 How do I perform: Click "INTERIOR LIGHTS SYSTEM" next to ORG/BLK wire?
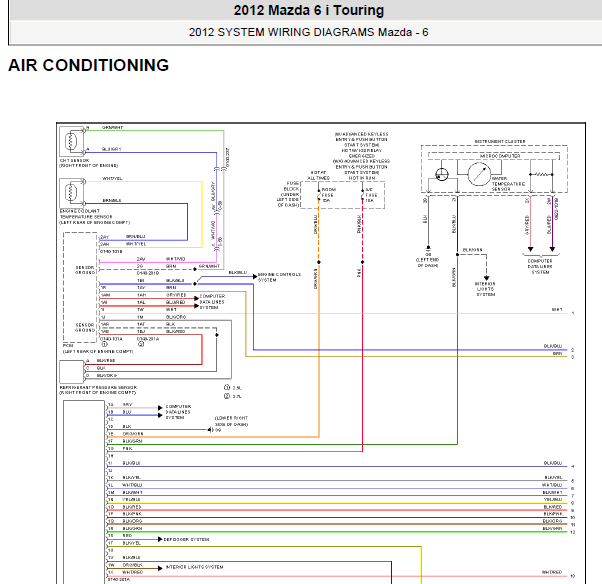coord(194,567)
